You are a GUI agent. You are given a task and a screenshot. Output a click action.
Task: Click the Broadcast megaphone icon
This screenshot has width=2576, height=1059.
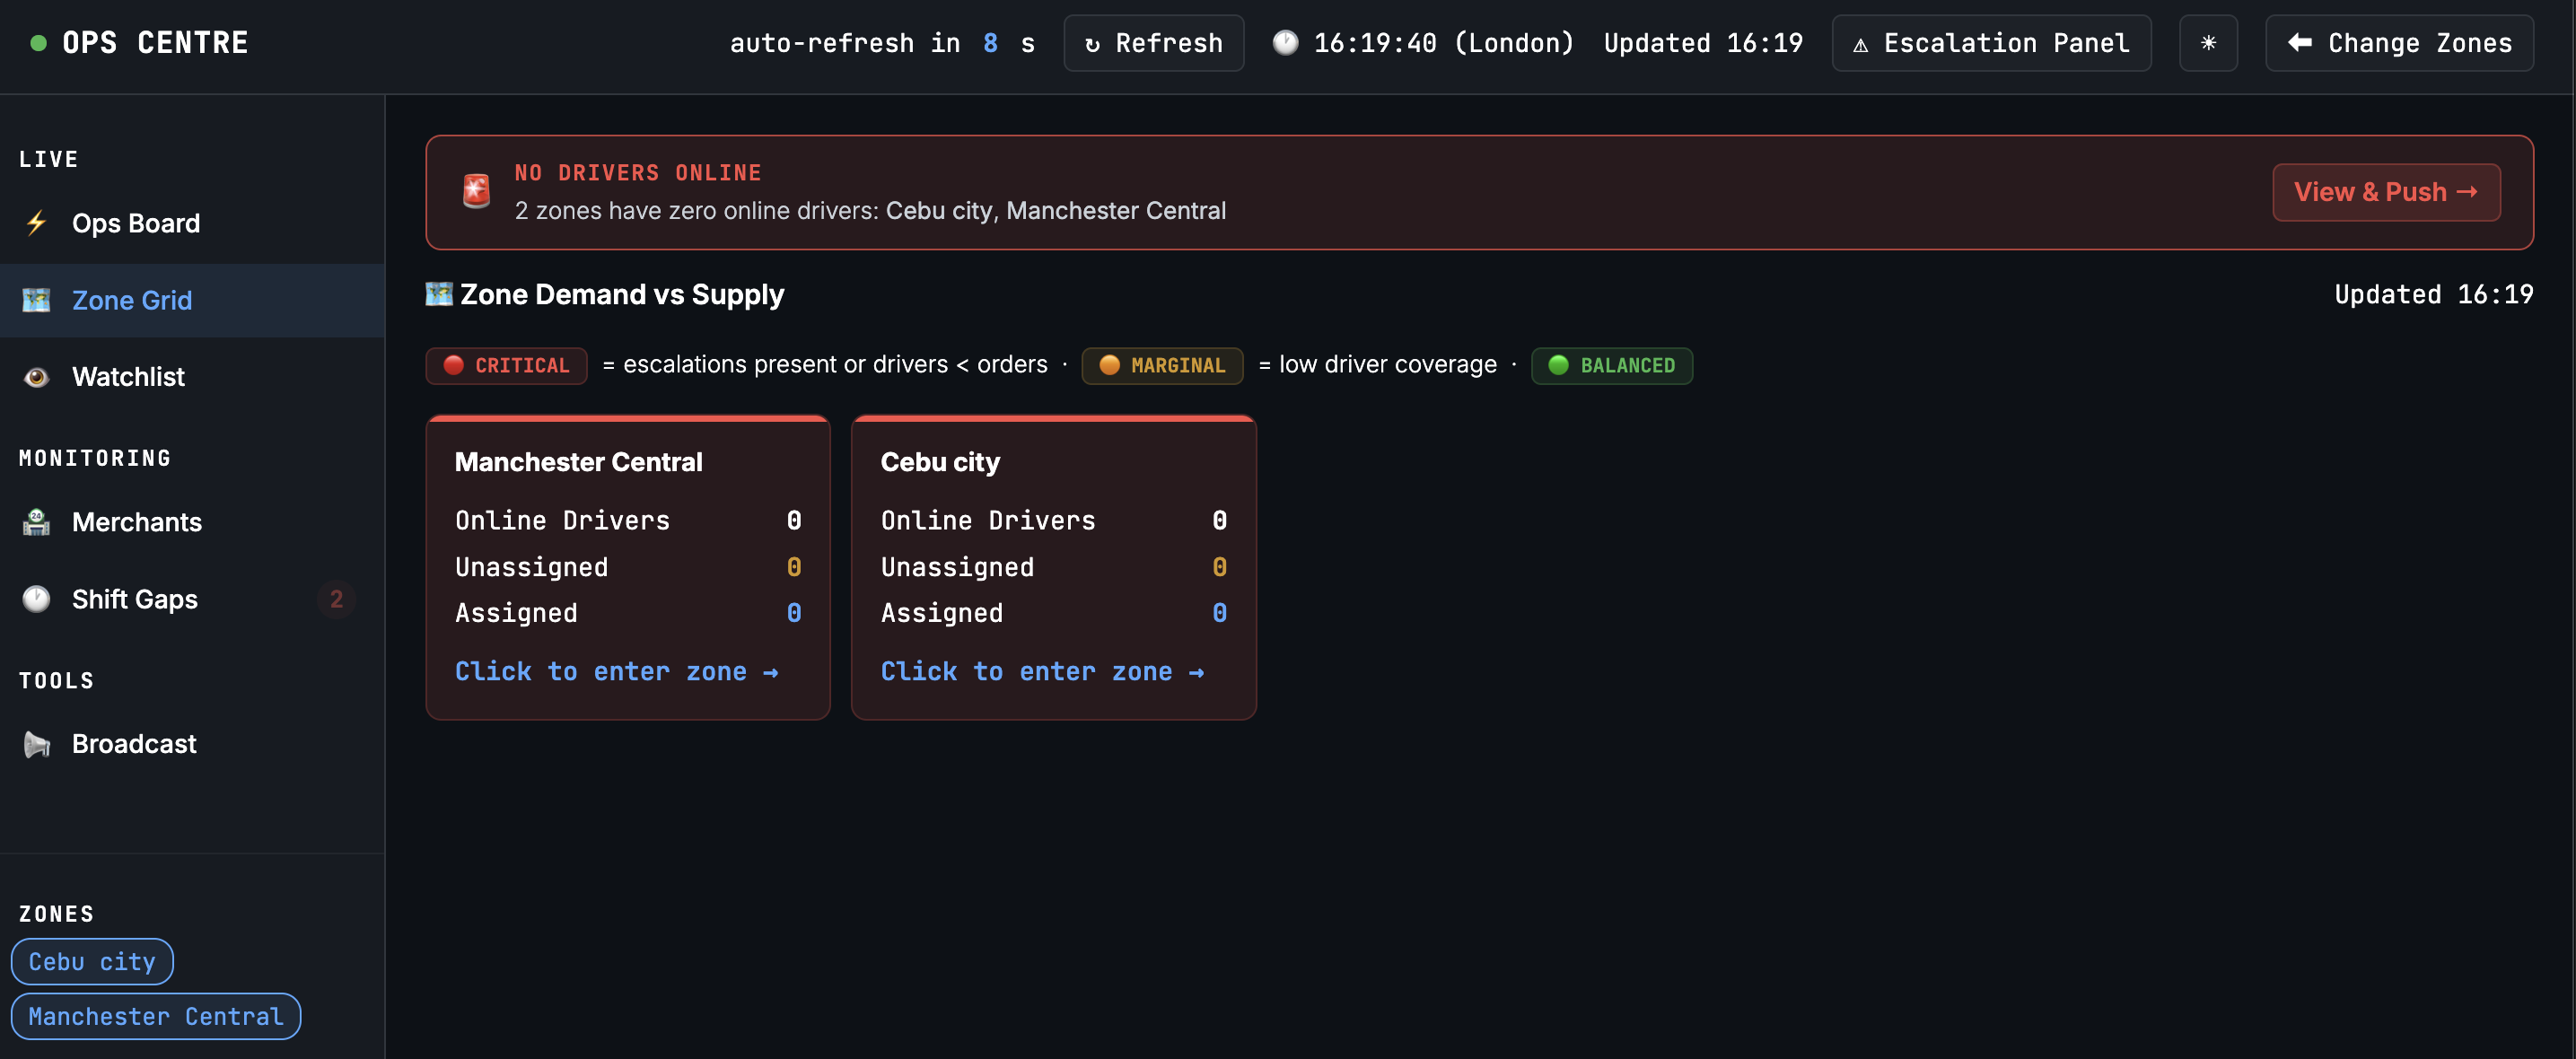point(37,744)
